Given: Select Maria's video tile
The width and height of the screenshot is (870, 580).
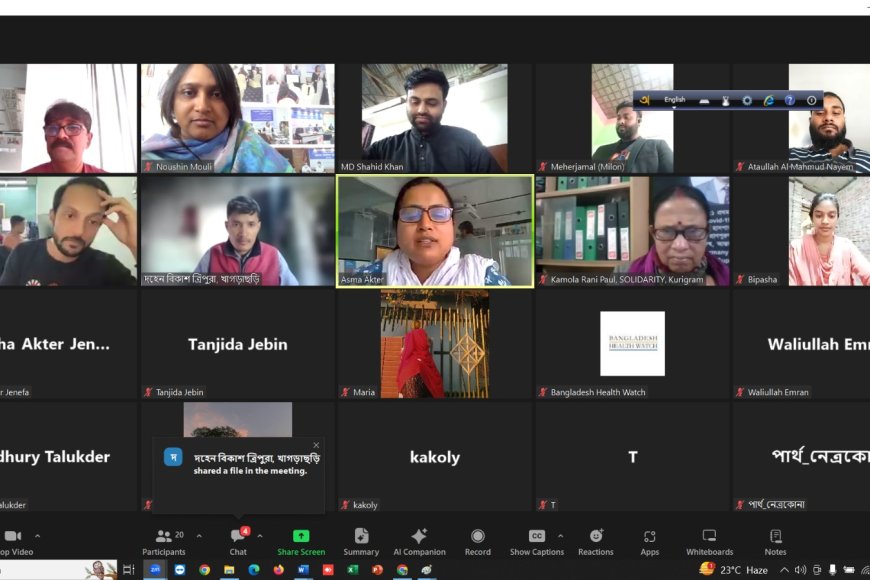Looking at the screenshot, I should pos(435,344).
